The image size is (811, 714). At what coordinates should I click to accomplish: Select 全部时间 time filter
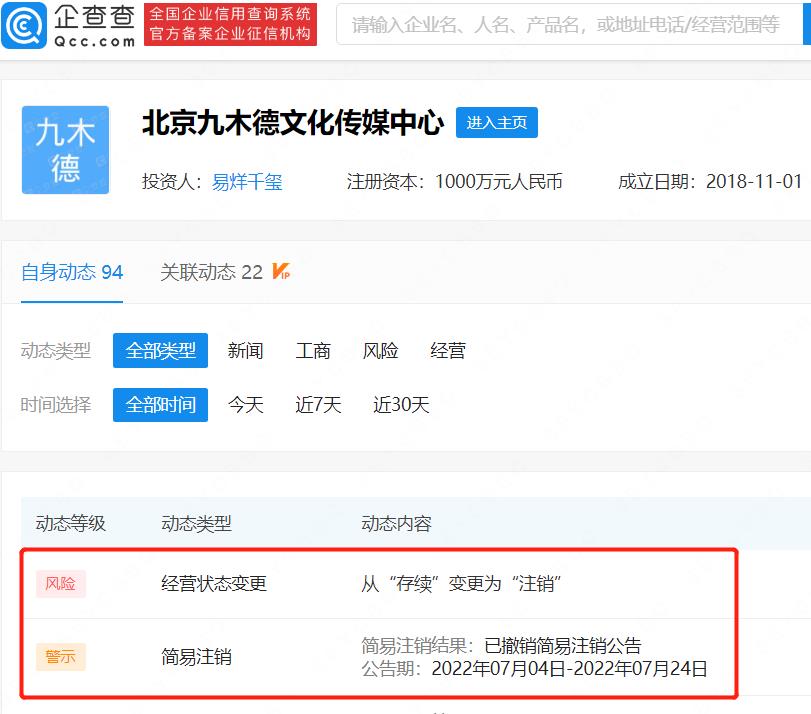(x=160, y=405)
